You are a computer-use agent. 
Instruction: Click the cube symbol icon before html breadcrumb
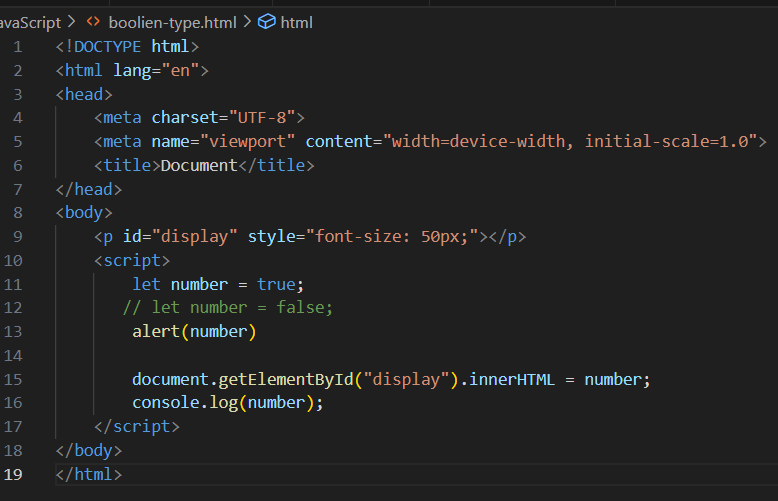pos(266,21)
